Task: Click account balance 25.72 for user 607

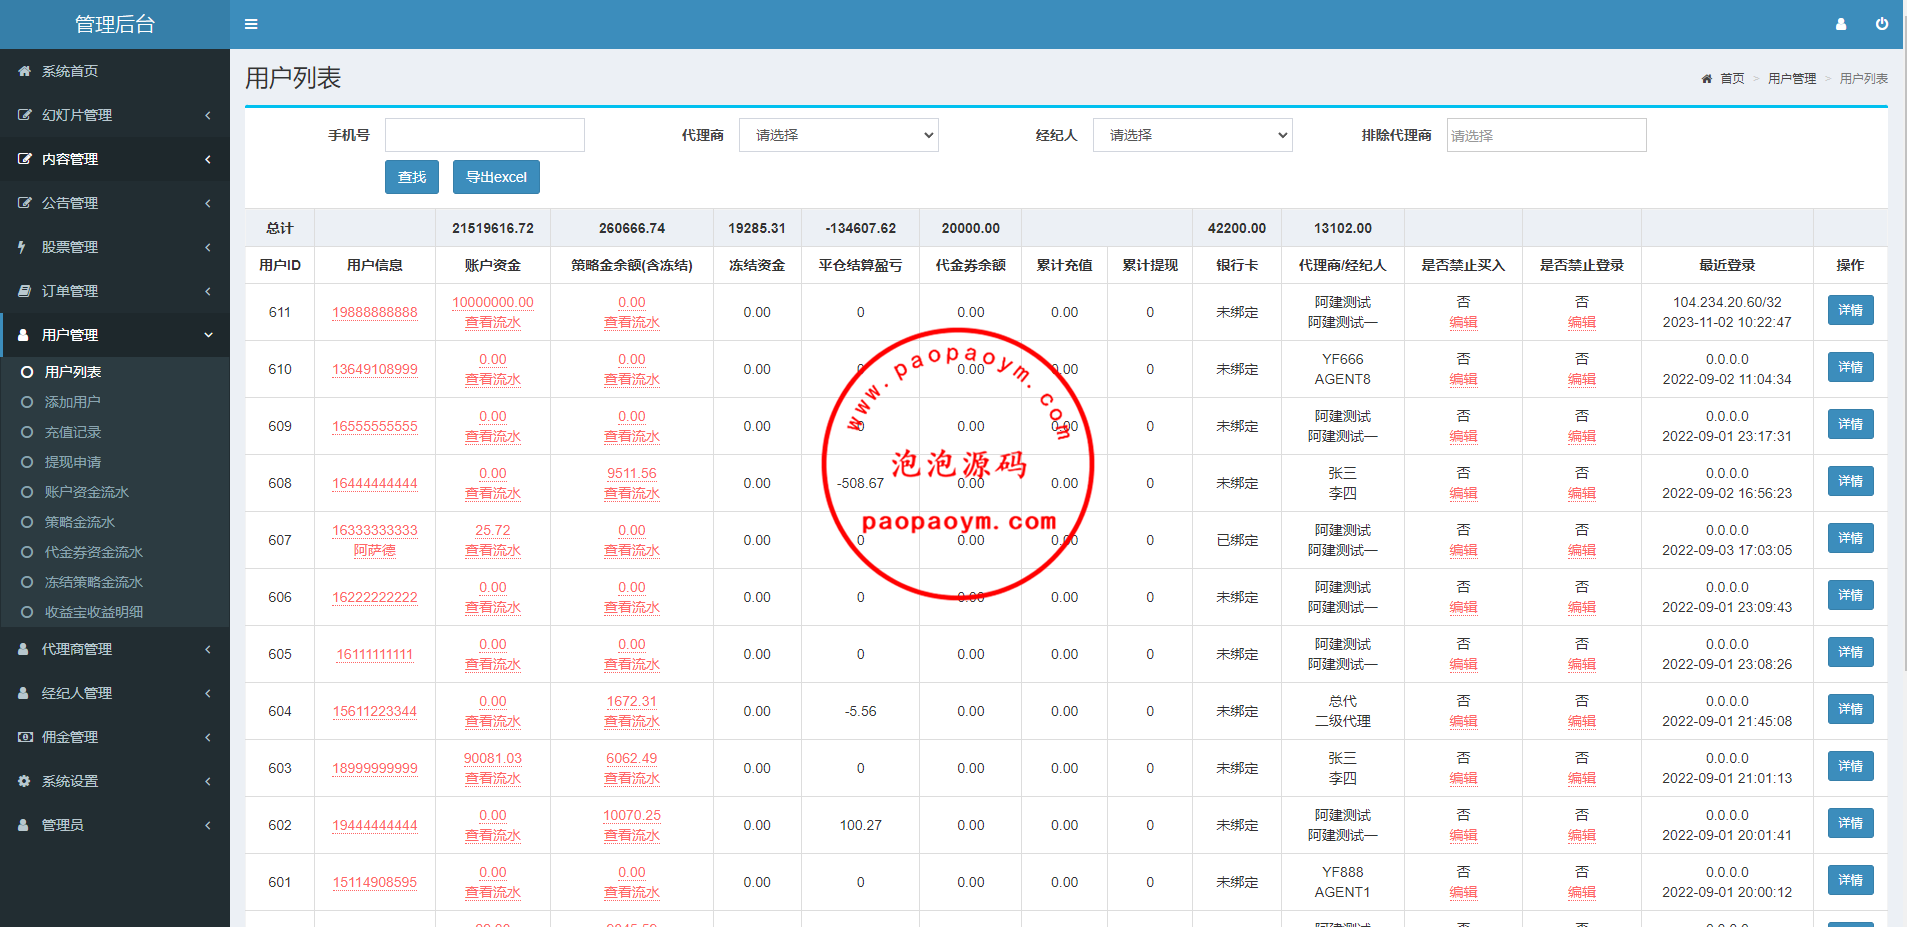Action: (493, 530)
